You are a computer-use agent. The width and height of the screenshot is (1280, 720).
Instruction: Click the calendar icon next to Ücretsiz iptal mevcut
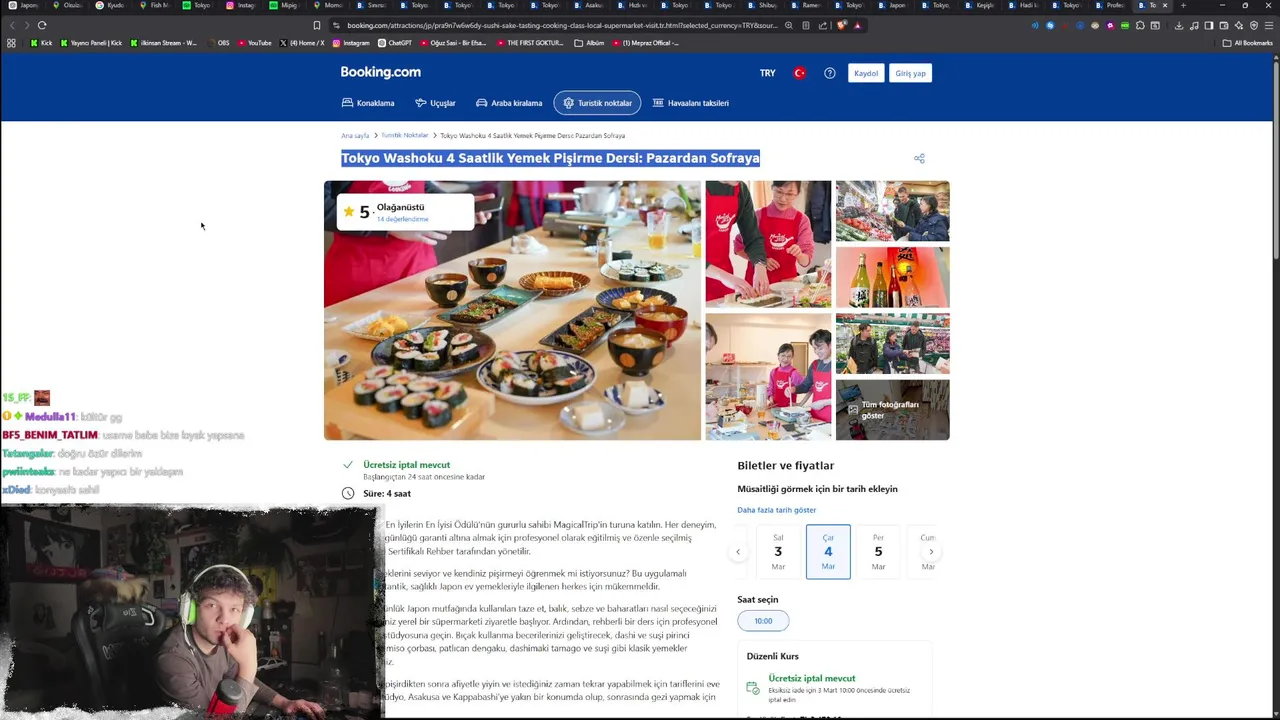752,688
